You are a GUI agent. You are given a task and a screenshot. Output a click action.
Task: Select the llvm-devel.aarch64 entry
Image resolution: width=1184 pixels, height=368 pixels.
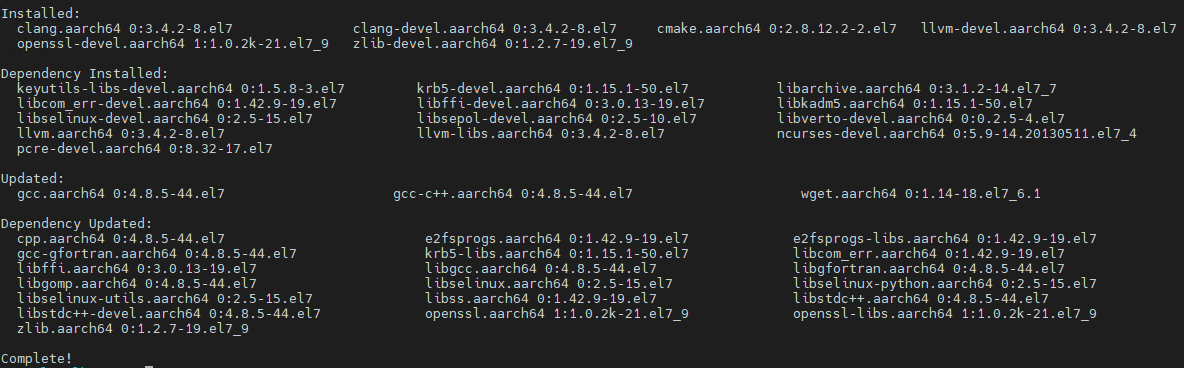[1049, 29]
